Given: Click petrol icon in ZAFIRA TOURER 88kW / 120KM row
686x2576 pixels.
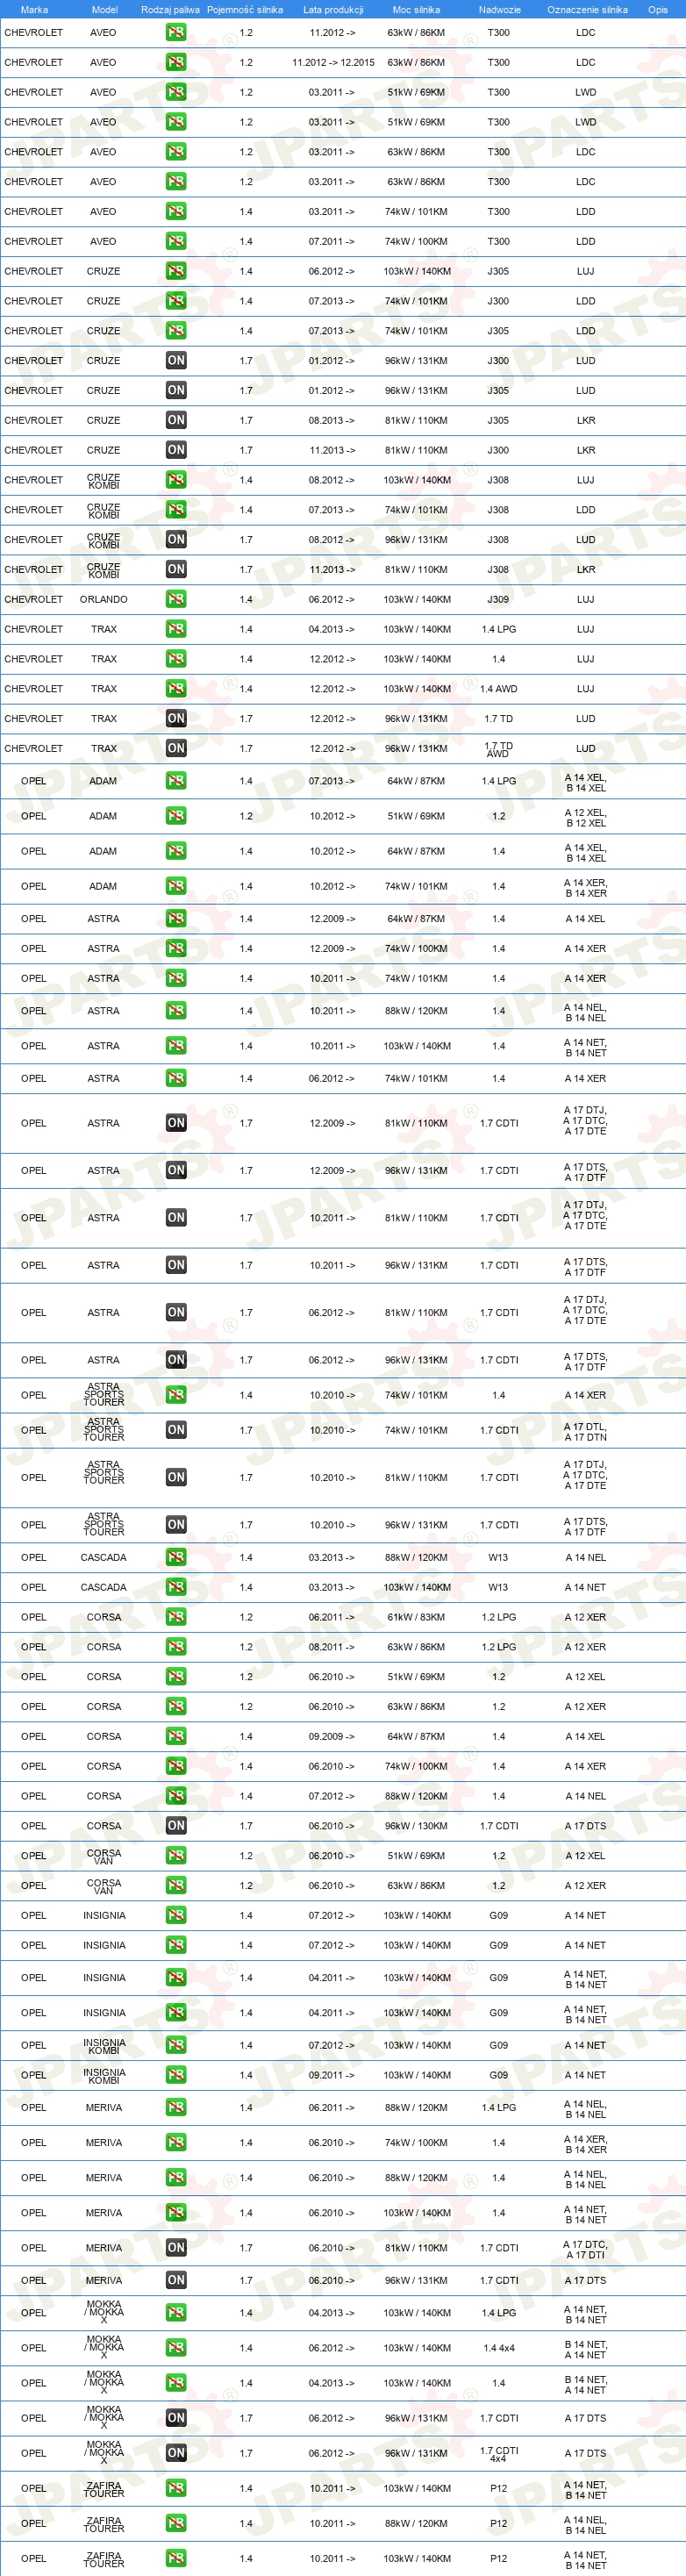Looking at the screenshot, I should (176, 2523).
